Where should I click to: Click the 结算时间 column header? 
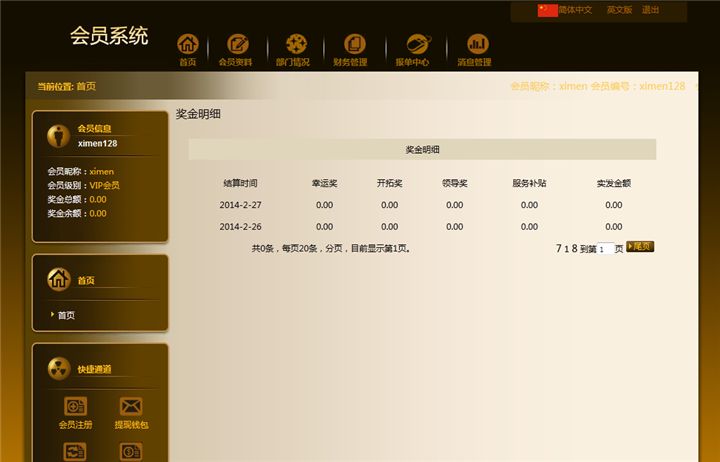tap(240, 183)
